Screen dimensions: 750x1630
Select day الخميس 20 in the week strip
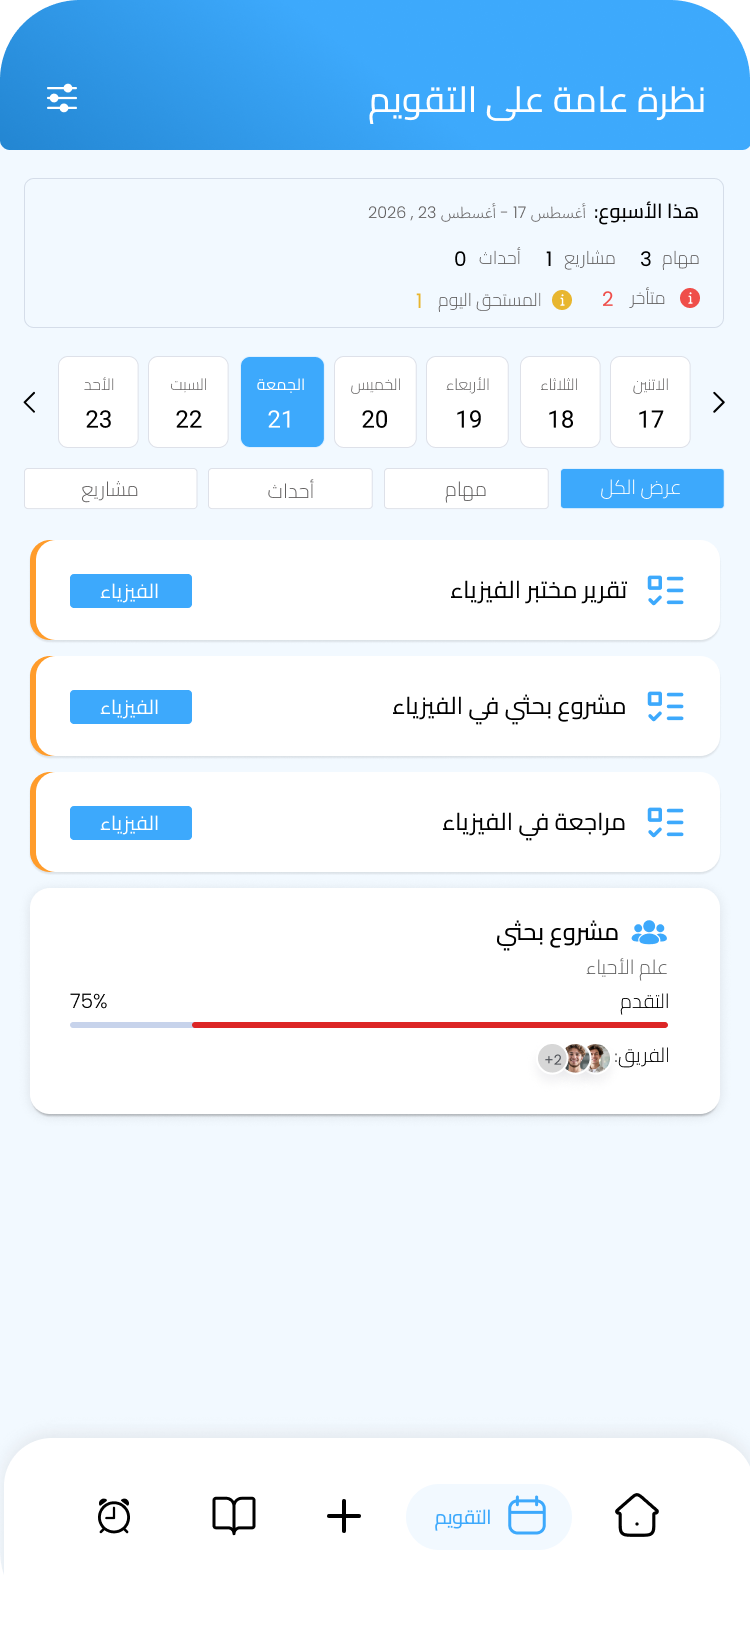coord(375,402)
